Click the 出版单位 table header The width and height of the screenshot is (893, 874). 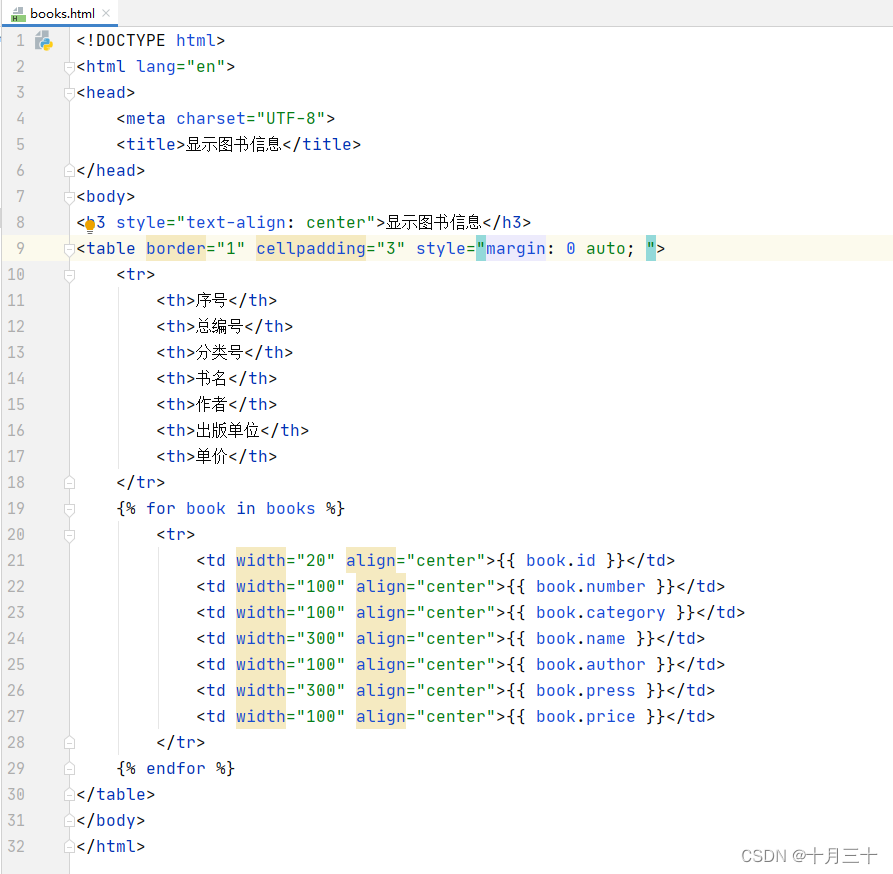pyautogui.click(x=228, y=430)
